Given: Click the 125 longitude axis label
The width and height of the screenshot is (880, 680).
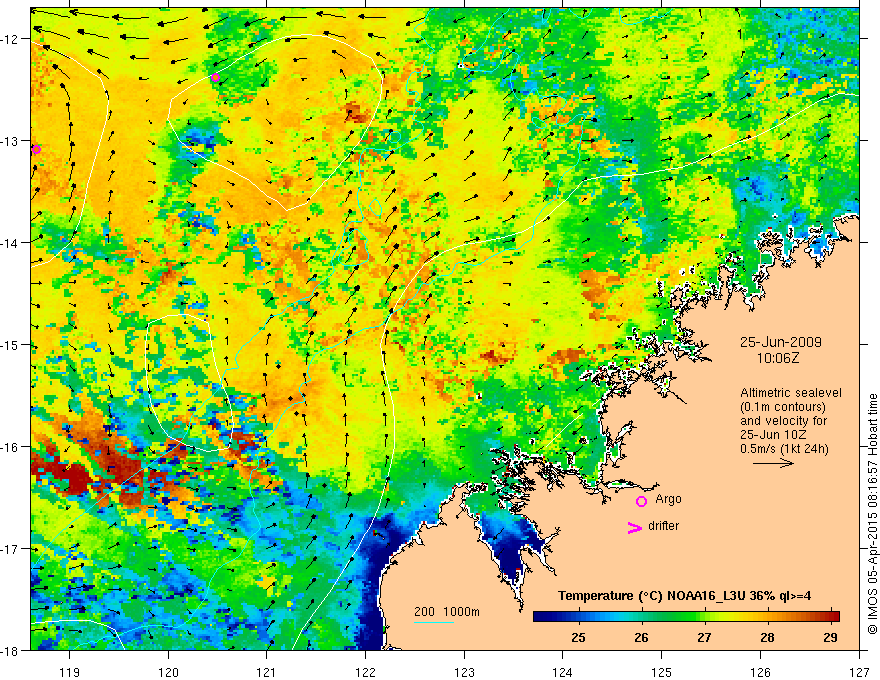Looking at the screenshot, I should tap(662, 672).
